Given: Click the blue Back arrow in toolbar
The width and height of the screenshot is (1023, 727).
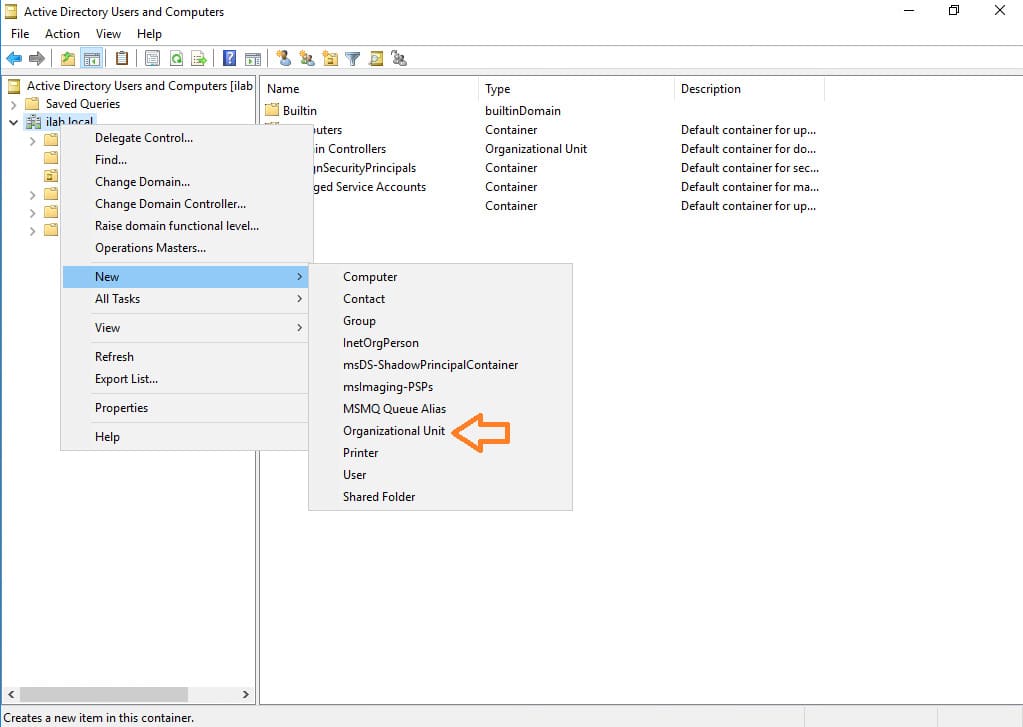Looking at the screenshot, I should pos(14,59).
